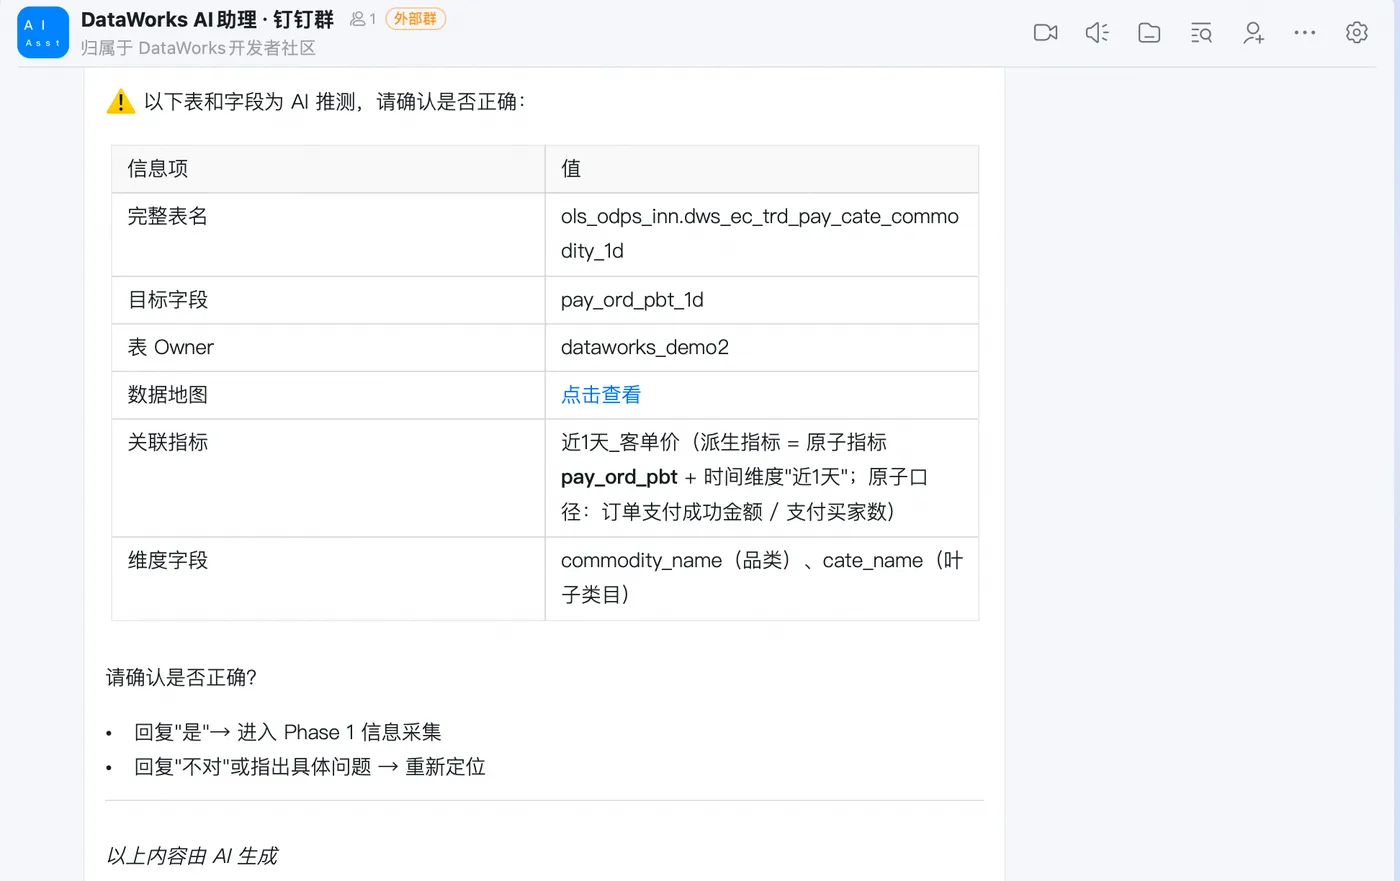Screen dimensions: 1400x881
Task: Click 归属于 DataWorks开发者社区 subtitle
Action: pos(198,48)
